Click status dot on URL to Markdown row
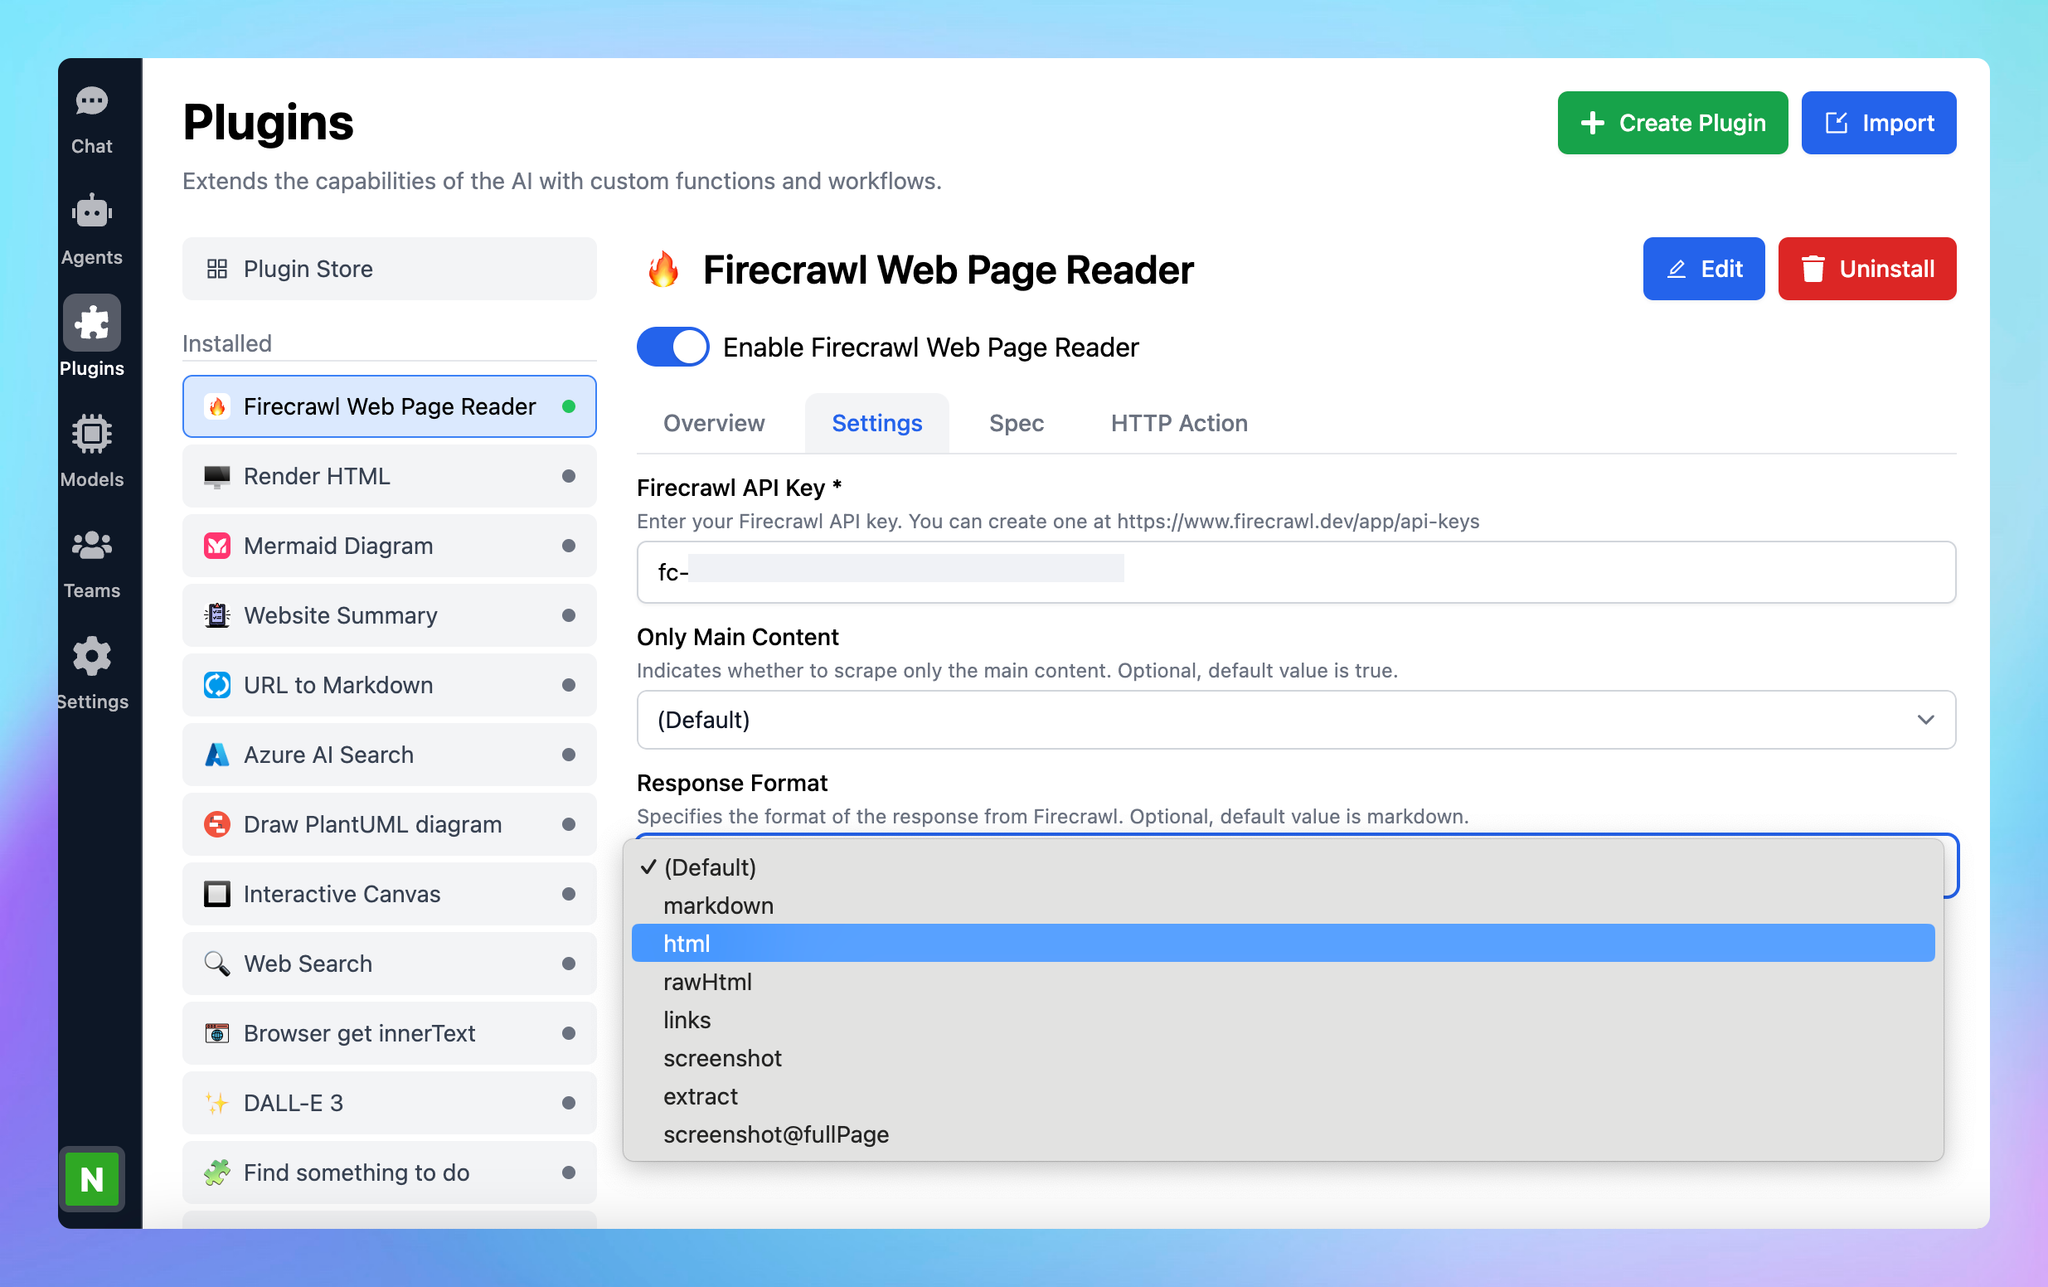2048x1287 pixels. coord(569,685)
